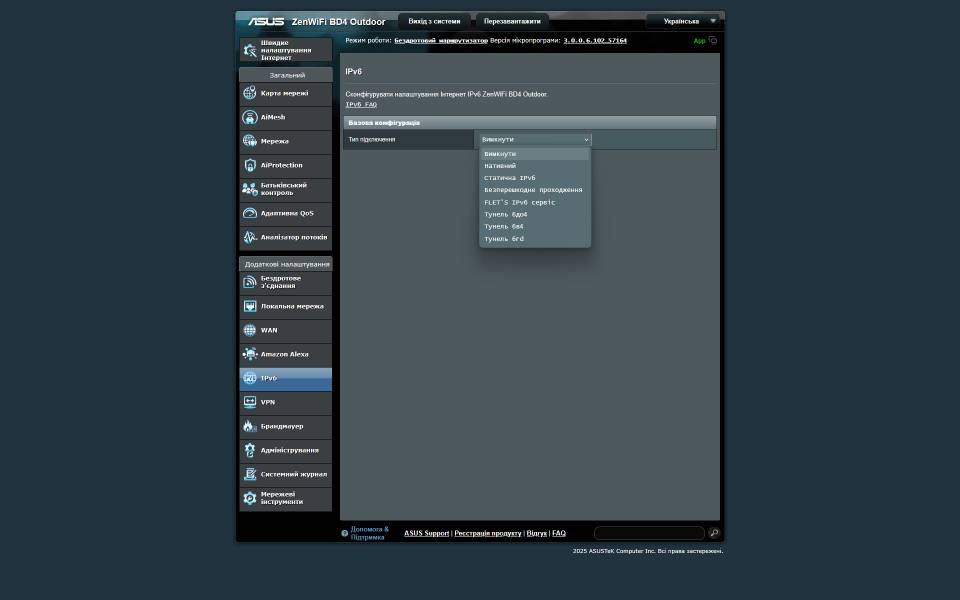Image resolution: width=960 pixels, height=600 pixels.
Task: Open AiProtection shield icon
Action: click(x=250, y=165)
